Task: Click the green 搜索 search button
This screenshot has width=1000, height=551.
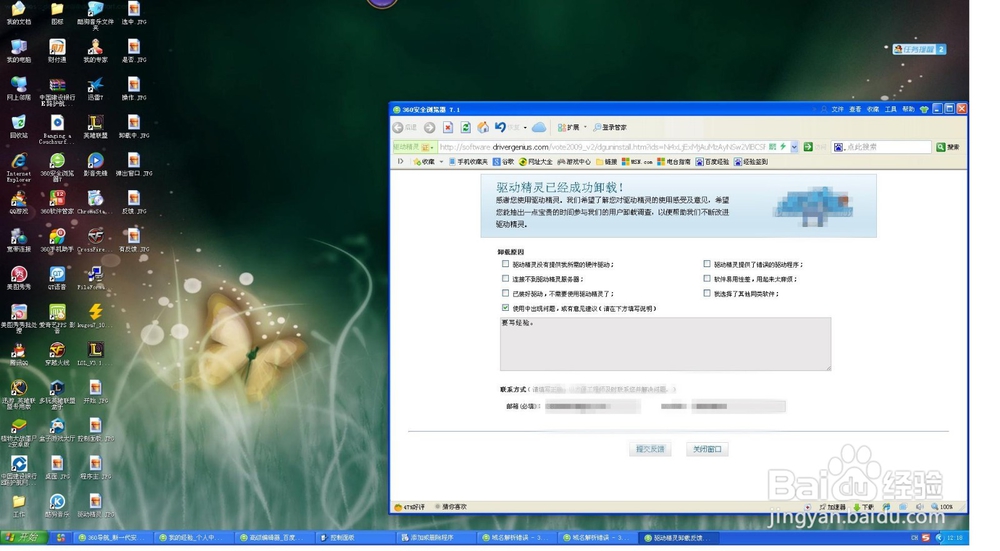Action: pyautogui.click(x=948, y=147)
